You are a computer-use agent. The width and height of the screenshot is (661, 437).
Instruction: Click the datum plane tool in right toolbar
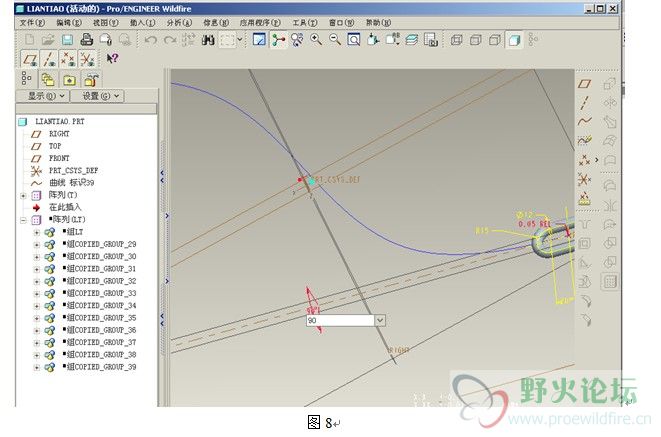584,84
